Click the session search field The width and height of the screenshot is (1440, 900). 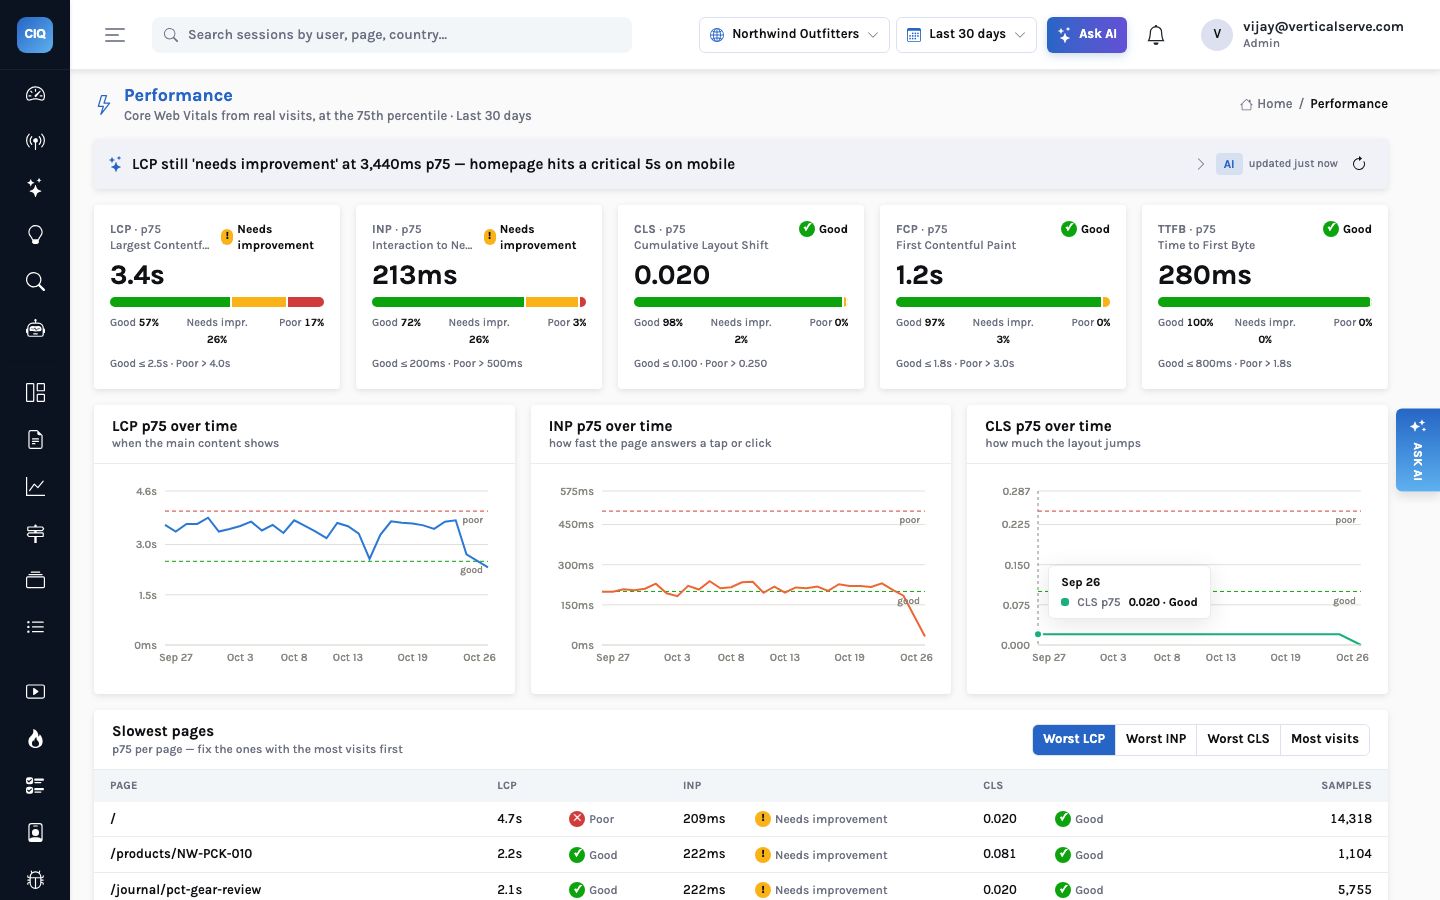(392, 35)
